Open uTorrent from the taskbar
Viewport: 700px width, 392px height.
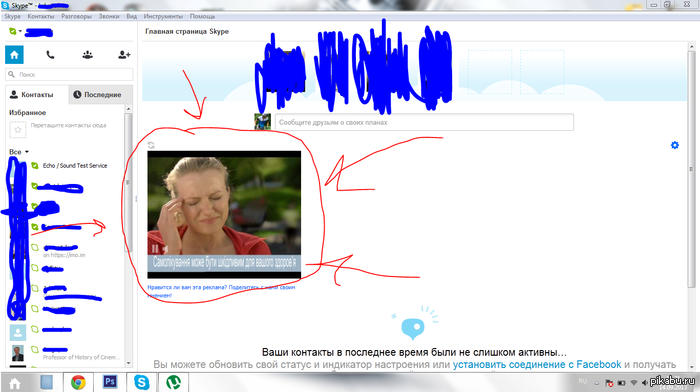tap(173, 383)
